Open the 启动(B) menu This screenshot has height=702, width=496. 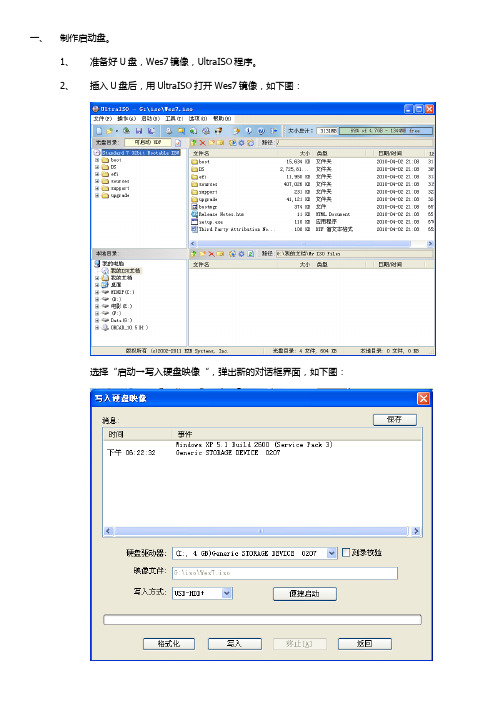(x=150, y=119)
